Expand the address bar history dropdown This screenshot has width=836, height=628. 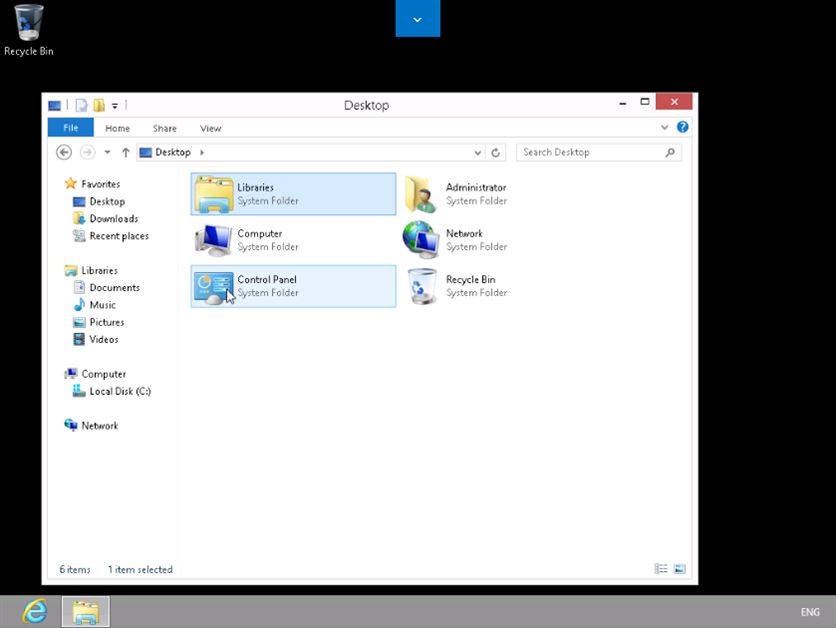[478, 153]
